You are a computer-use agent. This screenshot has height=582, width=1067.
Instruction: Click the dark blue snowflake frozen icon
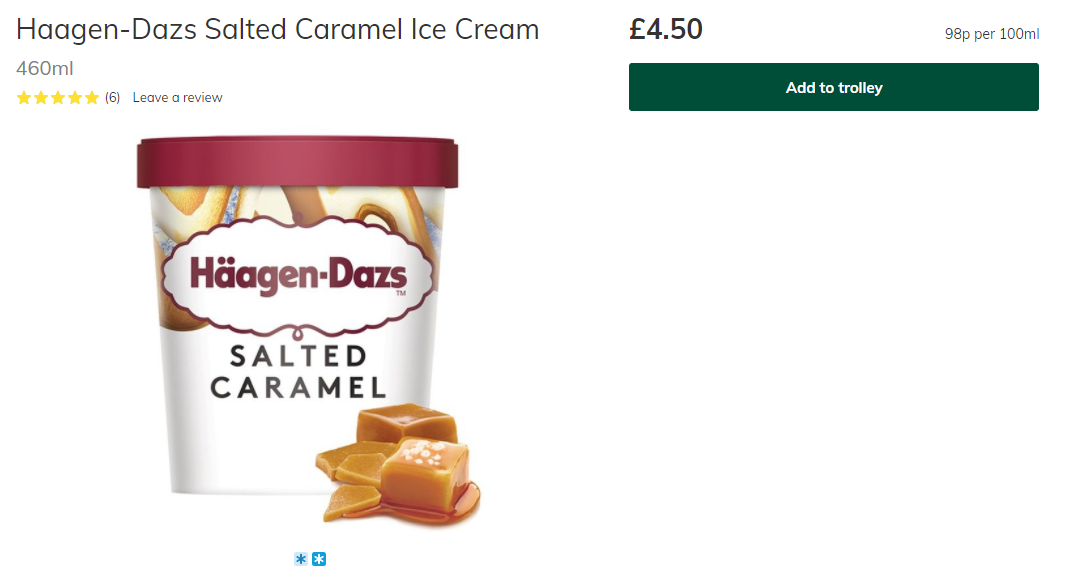pos(319,559)
